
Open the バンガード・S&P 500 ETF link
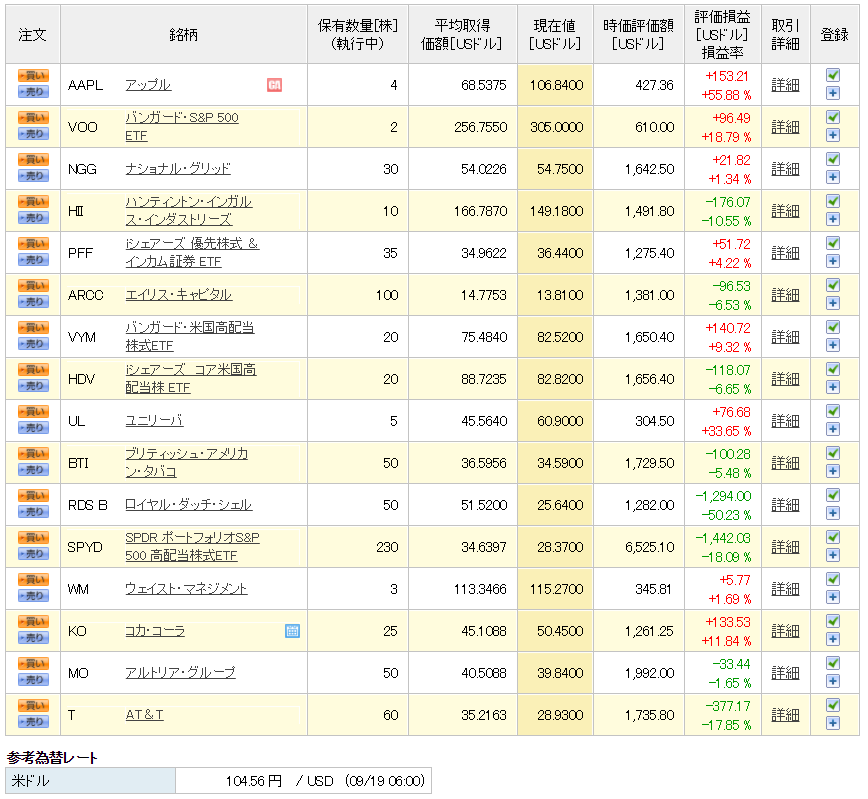(x=182, y=126)
